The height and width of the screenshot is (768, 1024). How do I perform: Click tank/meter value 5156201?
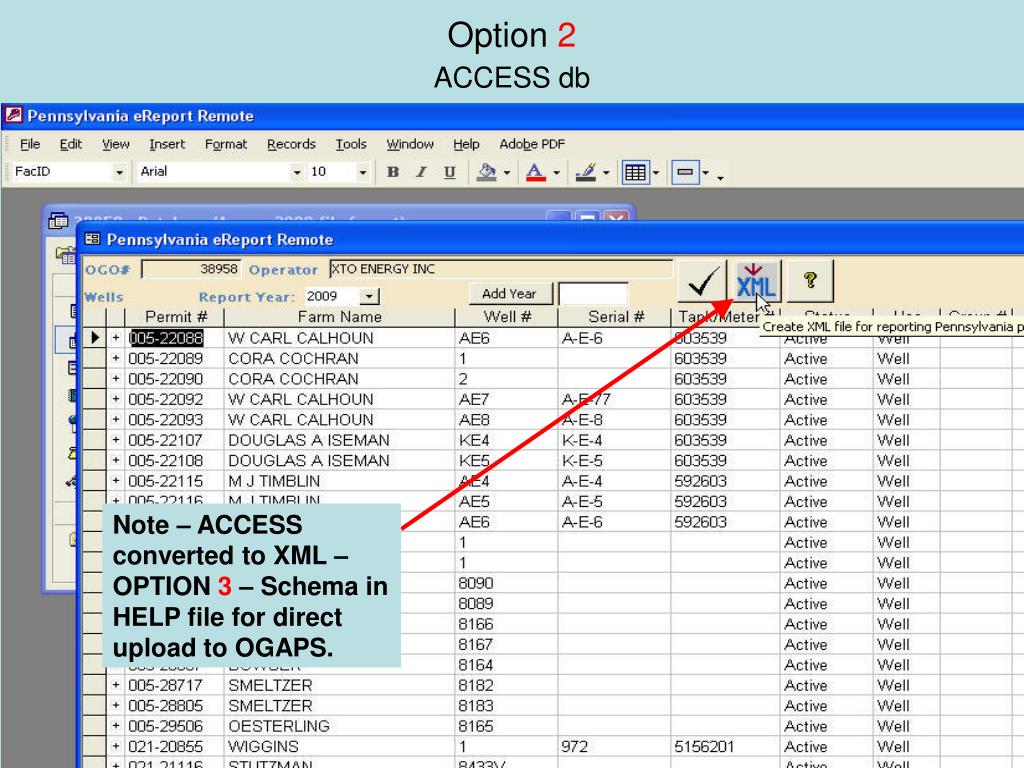pos(704,746)
